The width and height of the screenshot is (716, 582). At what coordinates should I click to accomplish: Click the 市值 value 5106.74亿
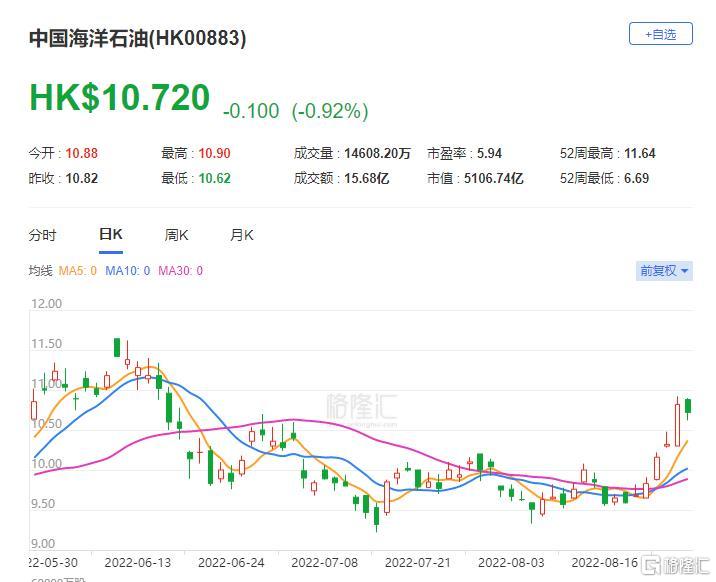[x=494, y=178]
